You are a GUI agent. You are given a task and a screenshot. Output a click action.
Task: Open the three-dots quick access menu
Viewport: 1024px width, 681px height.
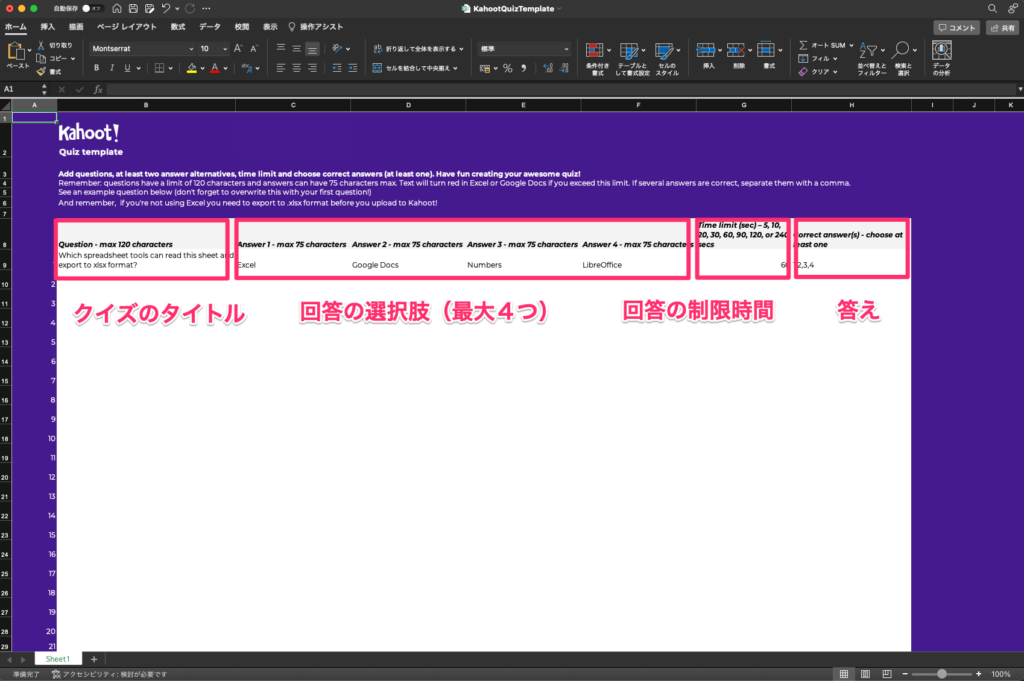[x=206, y=8]
